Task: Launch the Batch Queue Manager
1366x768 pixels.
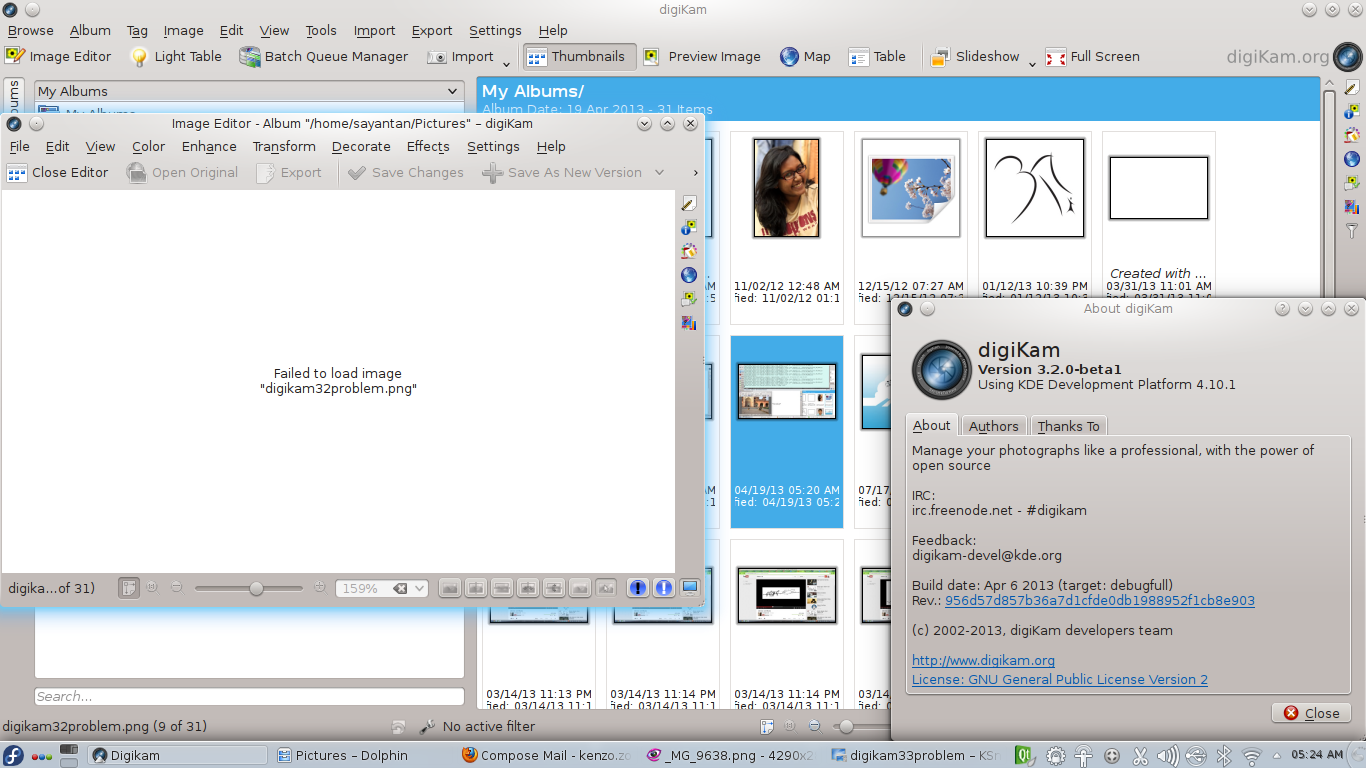Action: [x=323, y=57]
